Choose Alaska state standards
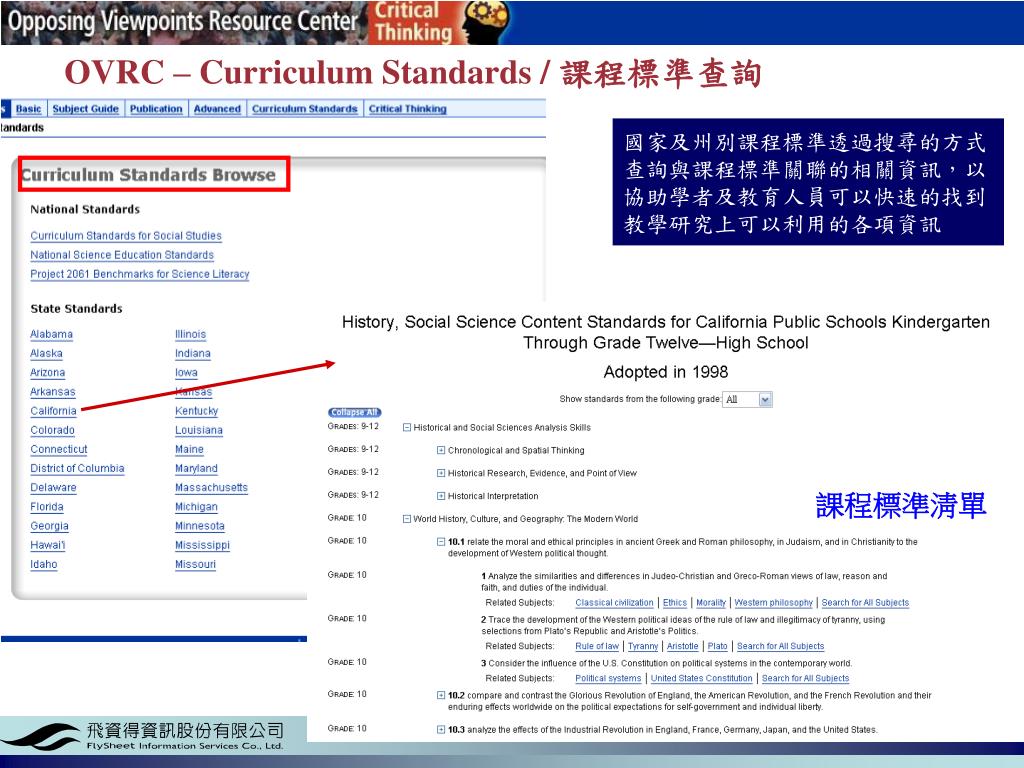The height and width of the screenshot is (768, 1024). (46, 353)
